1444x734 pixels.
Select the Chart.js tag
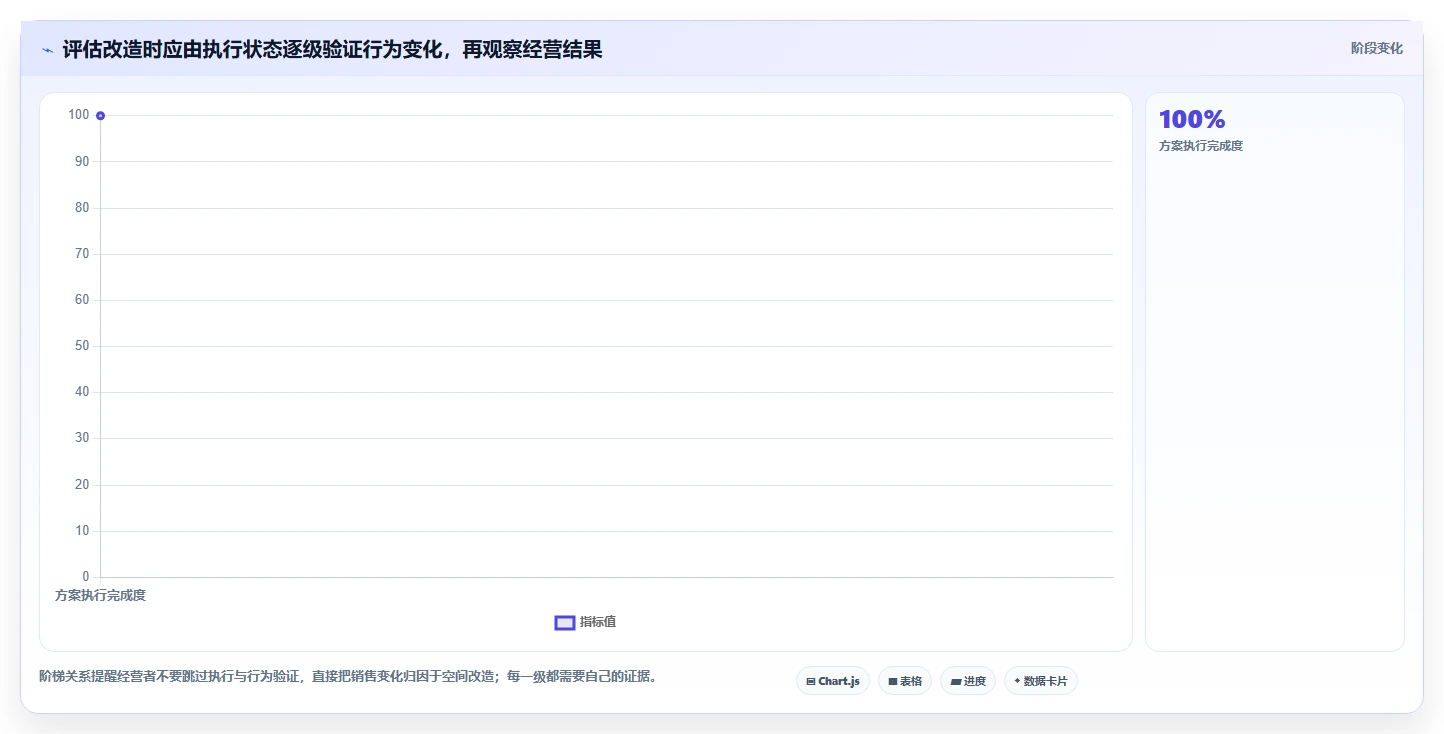[833, 681]
